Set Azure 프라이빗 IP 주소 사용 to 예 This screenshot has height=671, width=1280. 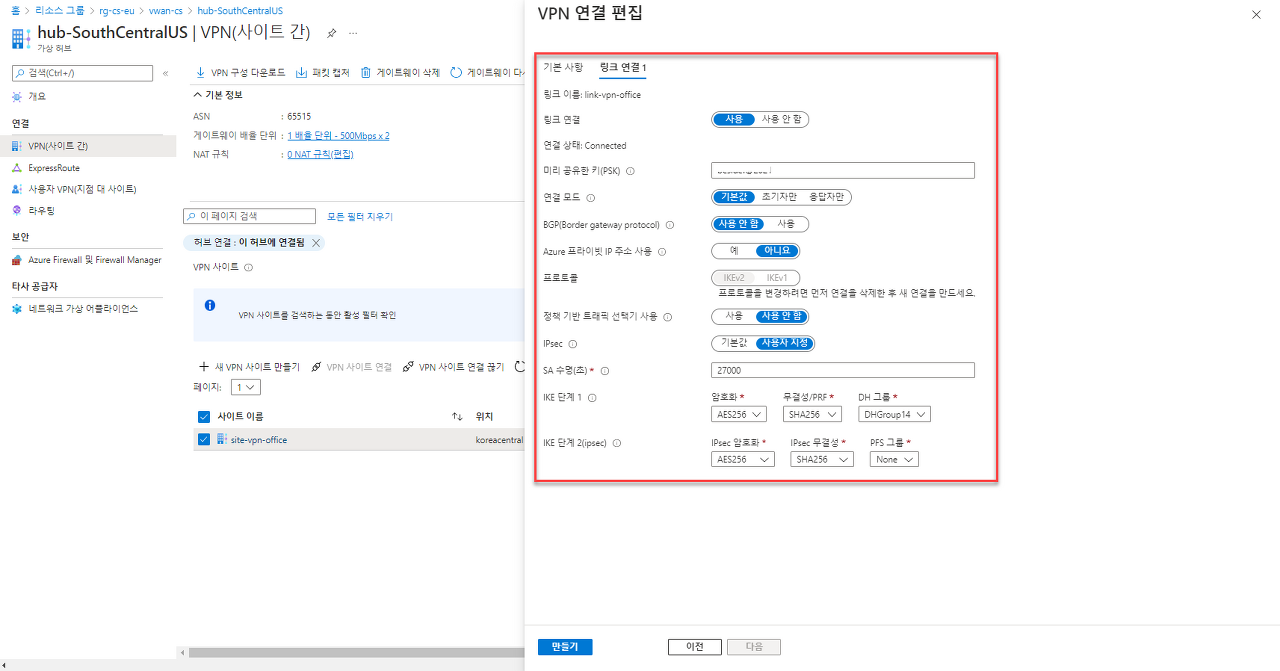[734, 251]
